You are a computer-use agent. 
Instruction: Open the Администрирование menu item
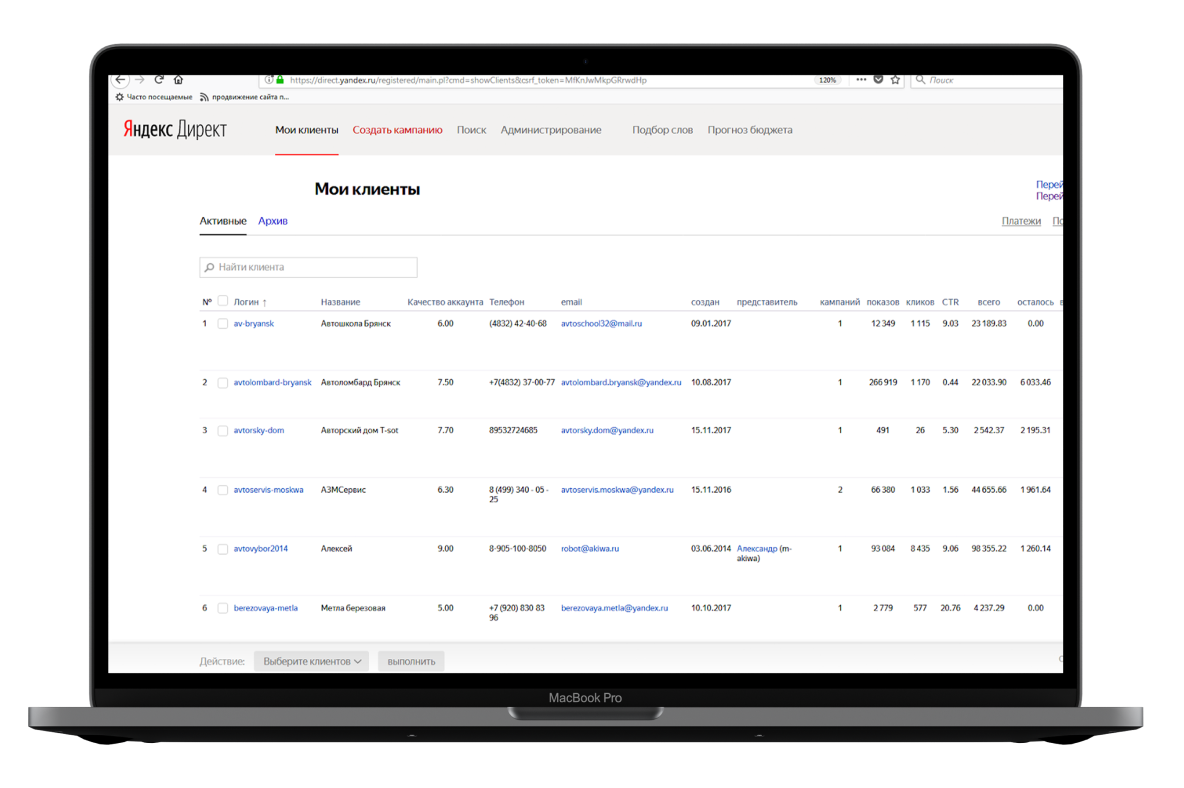[551, 130]
